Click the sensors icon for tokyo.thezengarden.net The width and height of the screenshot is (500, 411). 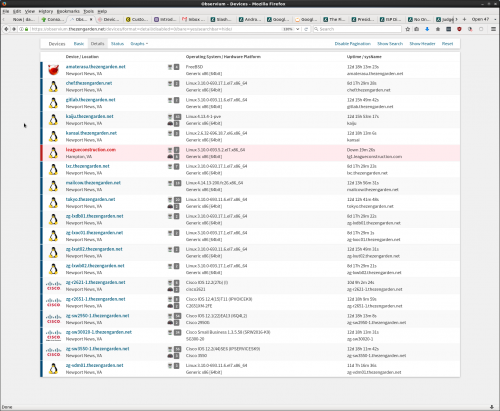(x=170, y=207)
